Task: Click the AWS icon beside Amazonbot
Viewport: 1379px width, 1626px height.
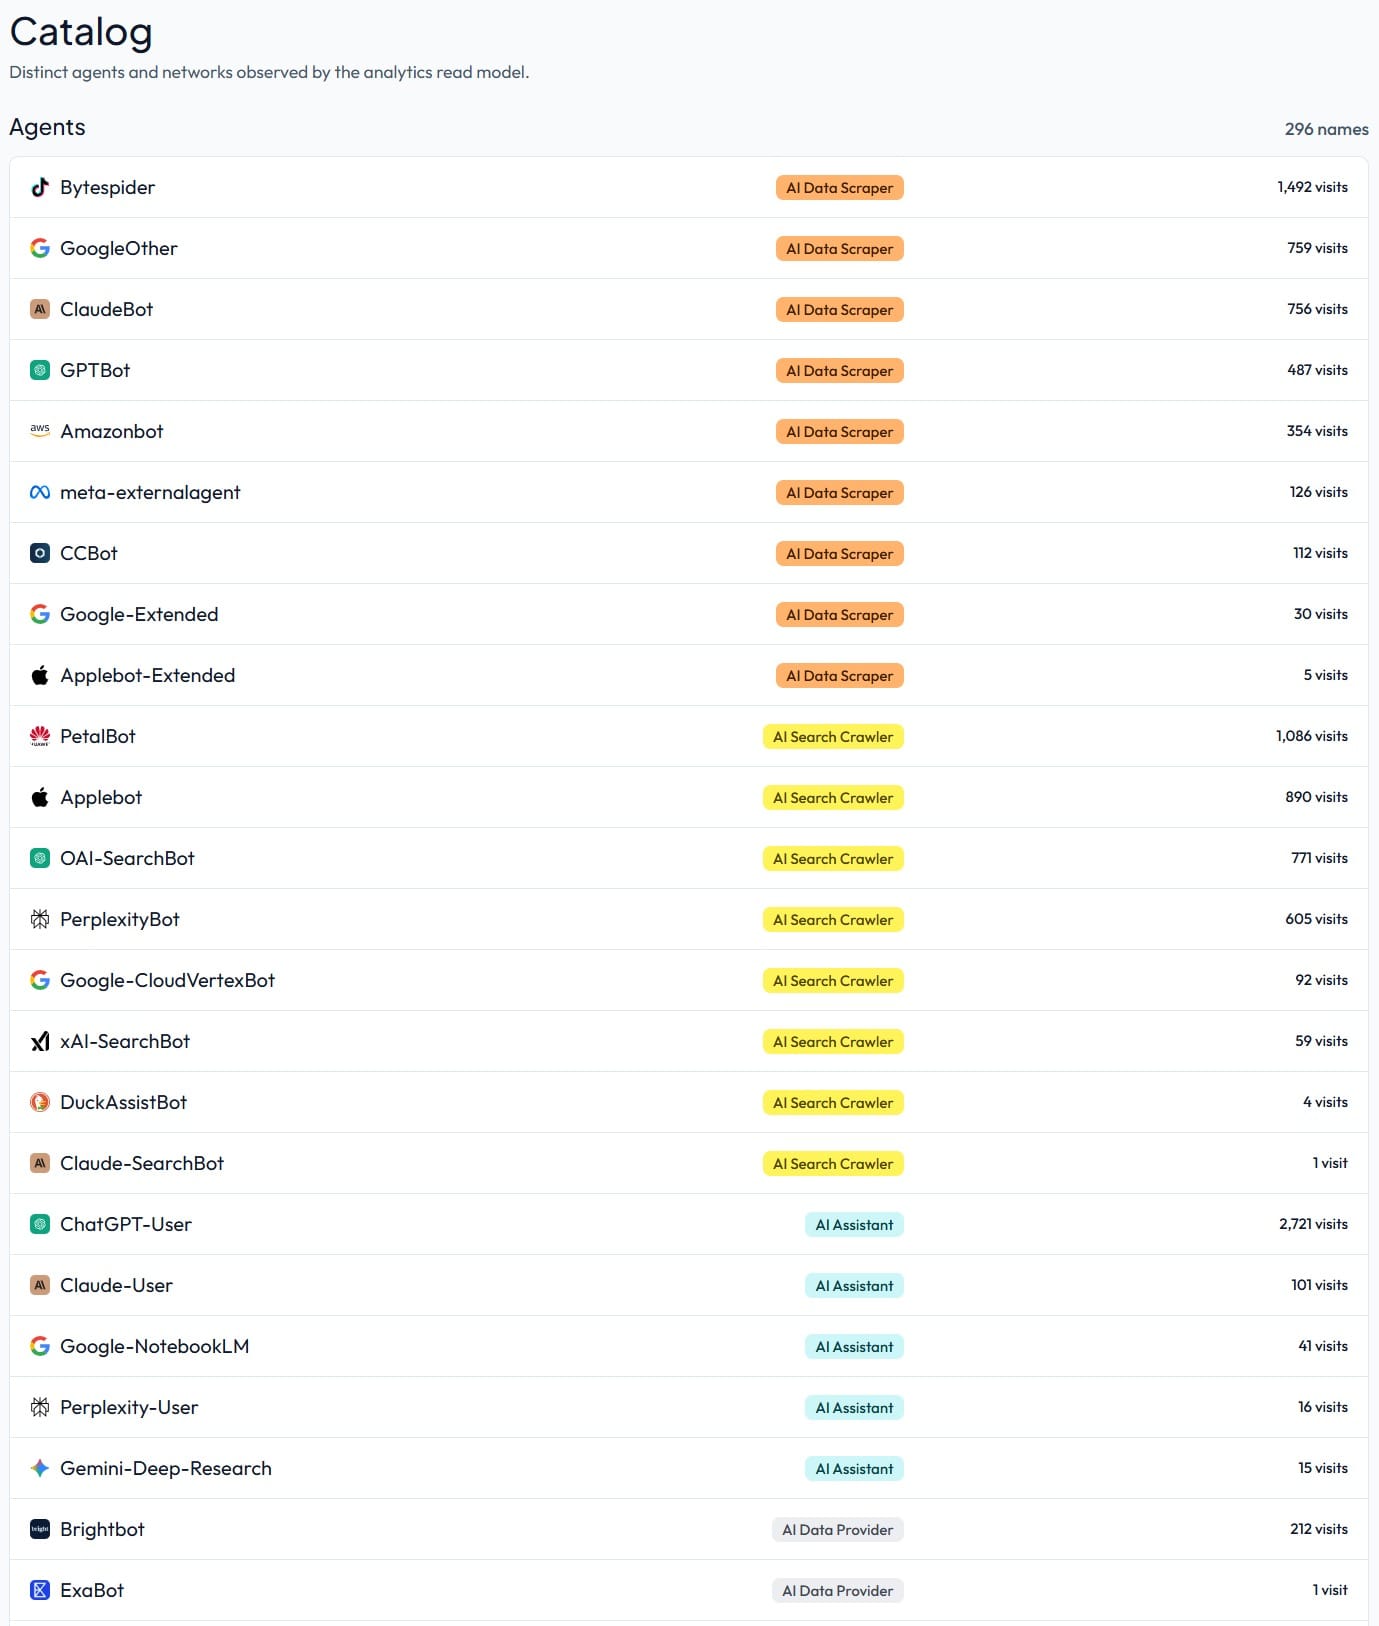Action: click(40, 431)
